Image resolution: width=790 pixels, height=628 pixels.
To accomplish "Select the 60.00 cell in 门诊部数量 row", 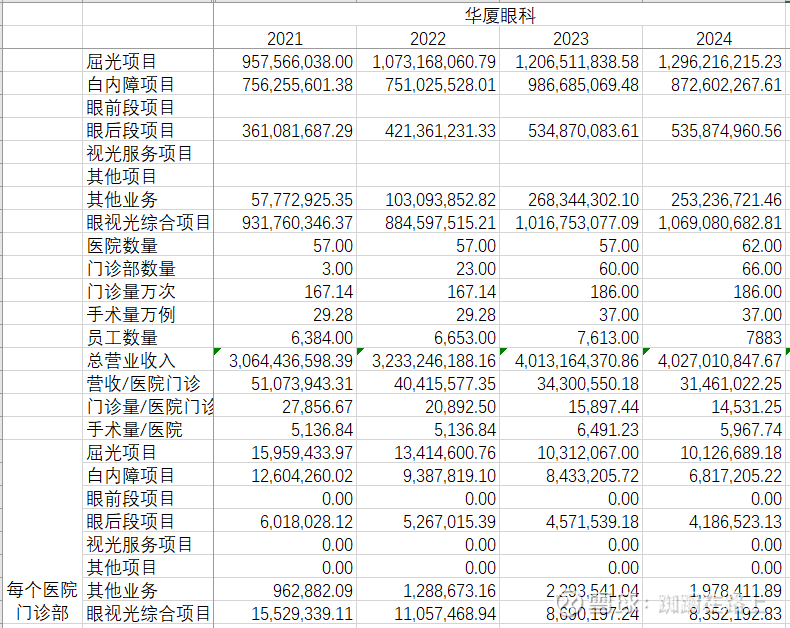I will pos(571,268).
